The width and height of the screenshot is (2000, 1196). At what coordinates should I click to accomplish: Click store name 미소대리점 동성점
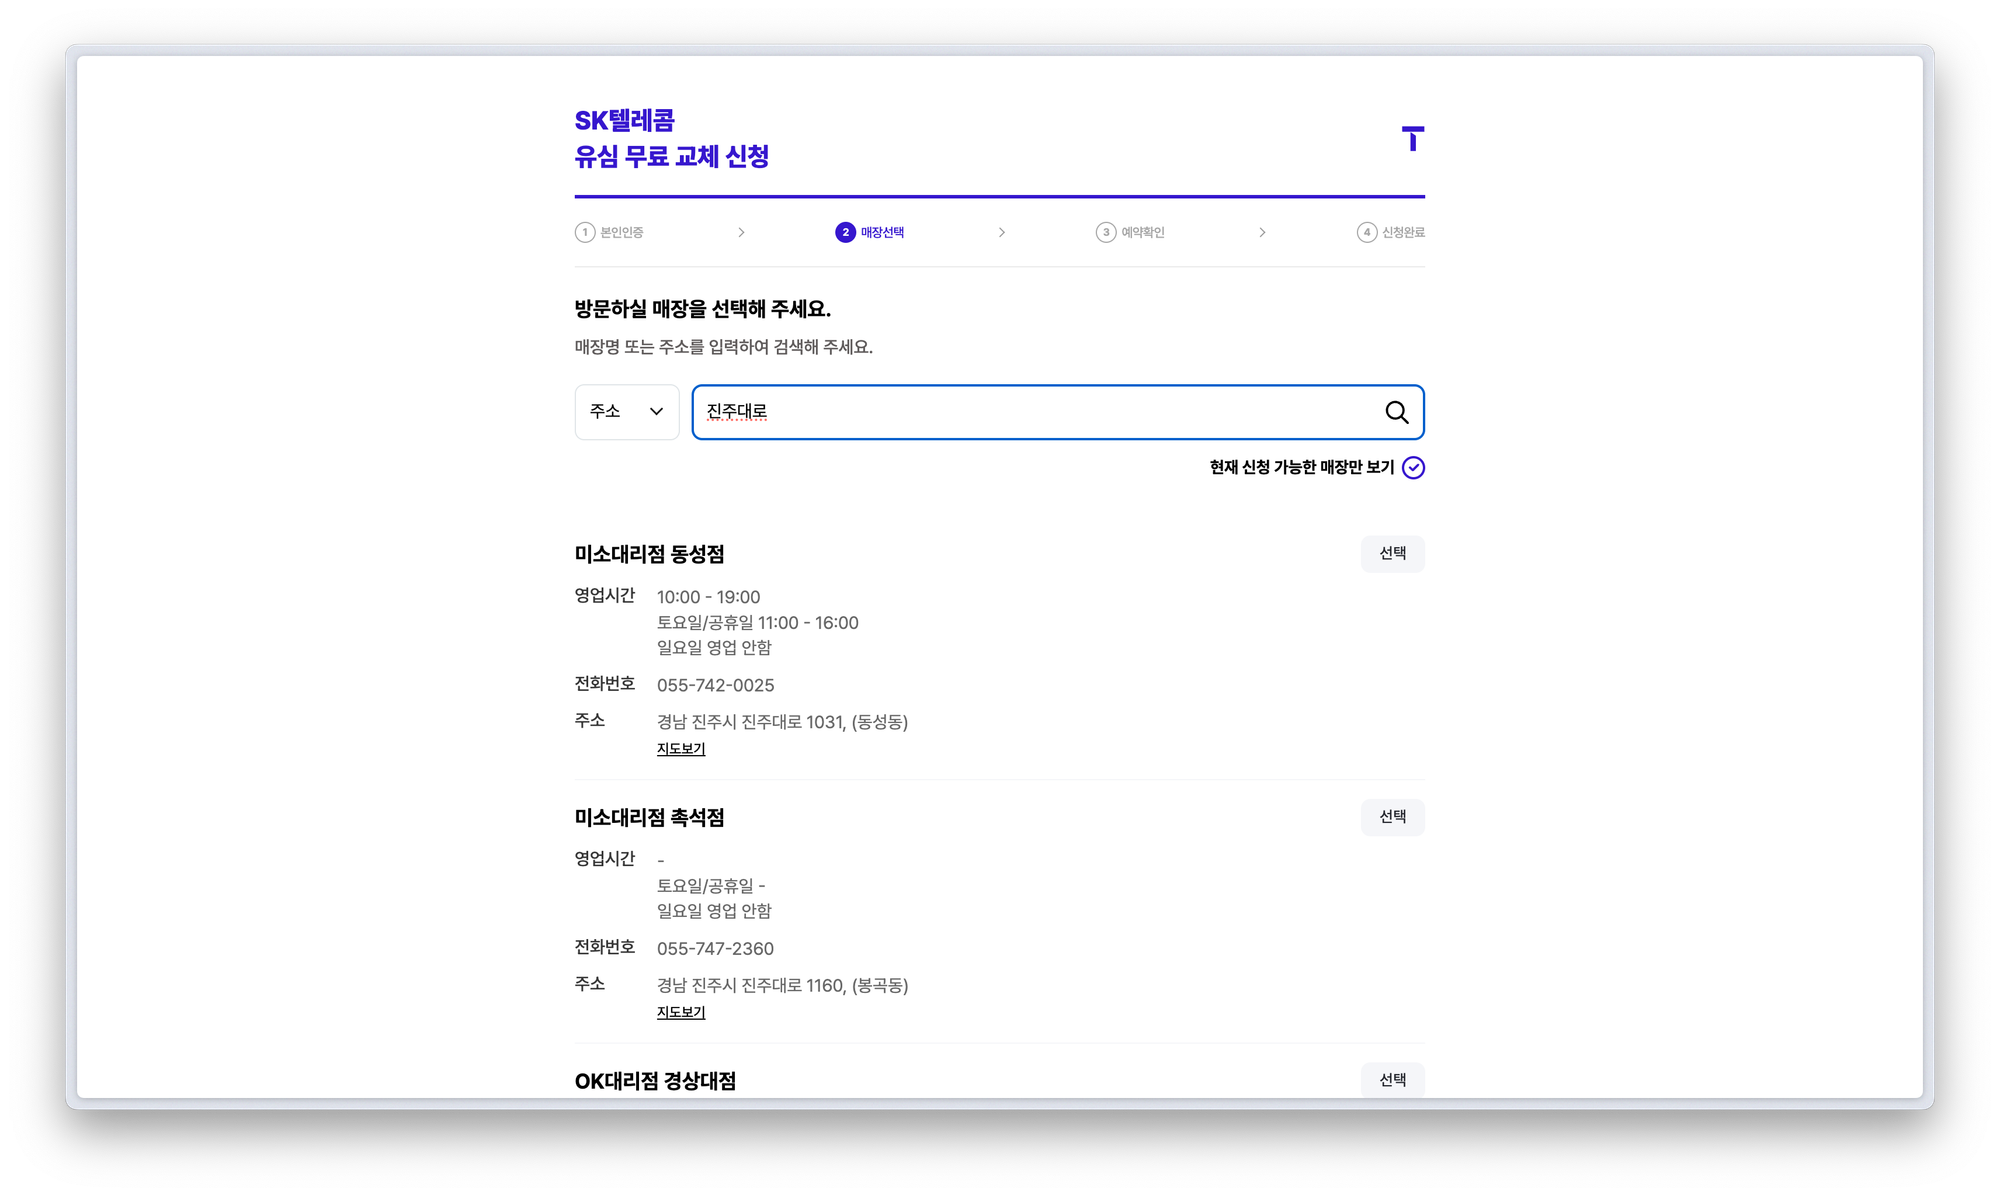coord(650,554)
